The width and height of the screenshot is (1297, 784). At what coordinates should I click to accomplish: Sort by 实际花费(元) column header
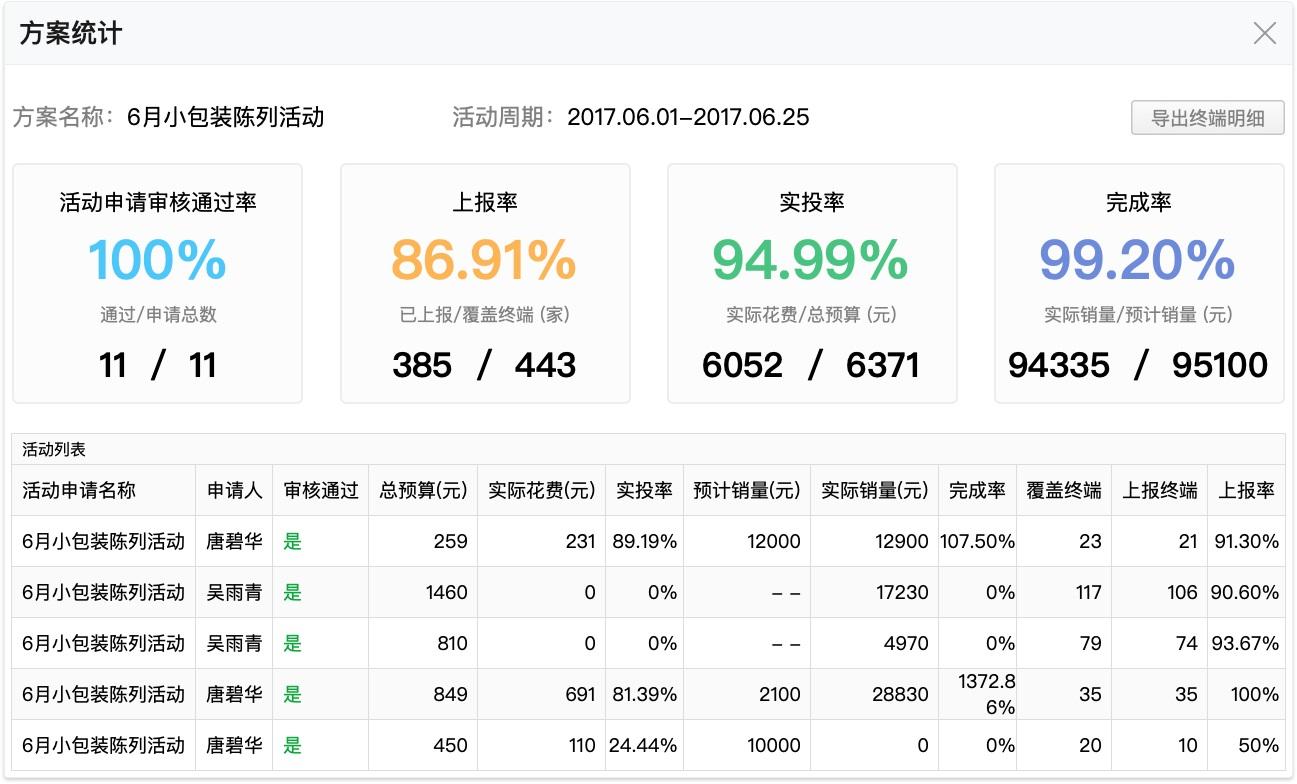tap(541, 490)
